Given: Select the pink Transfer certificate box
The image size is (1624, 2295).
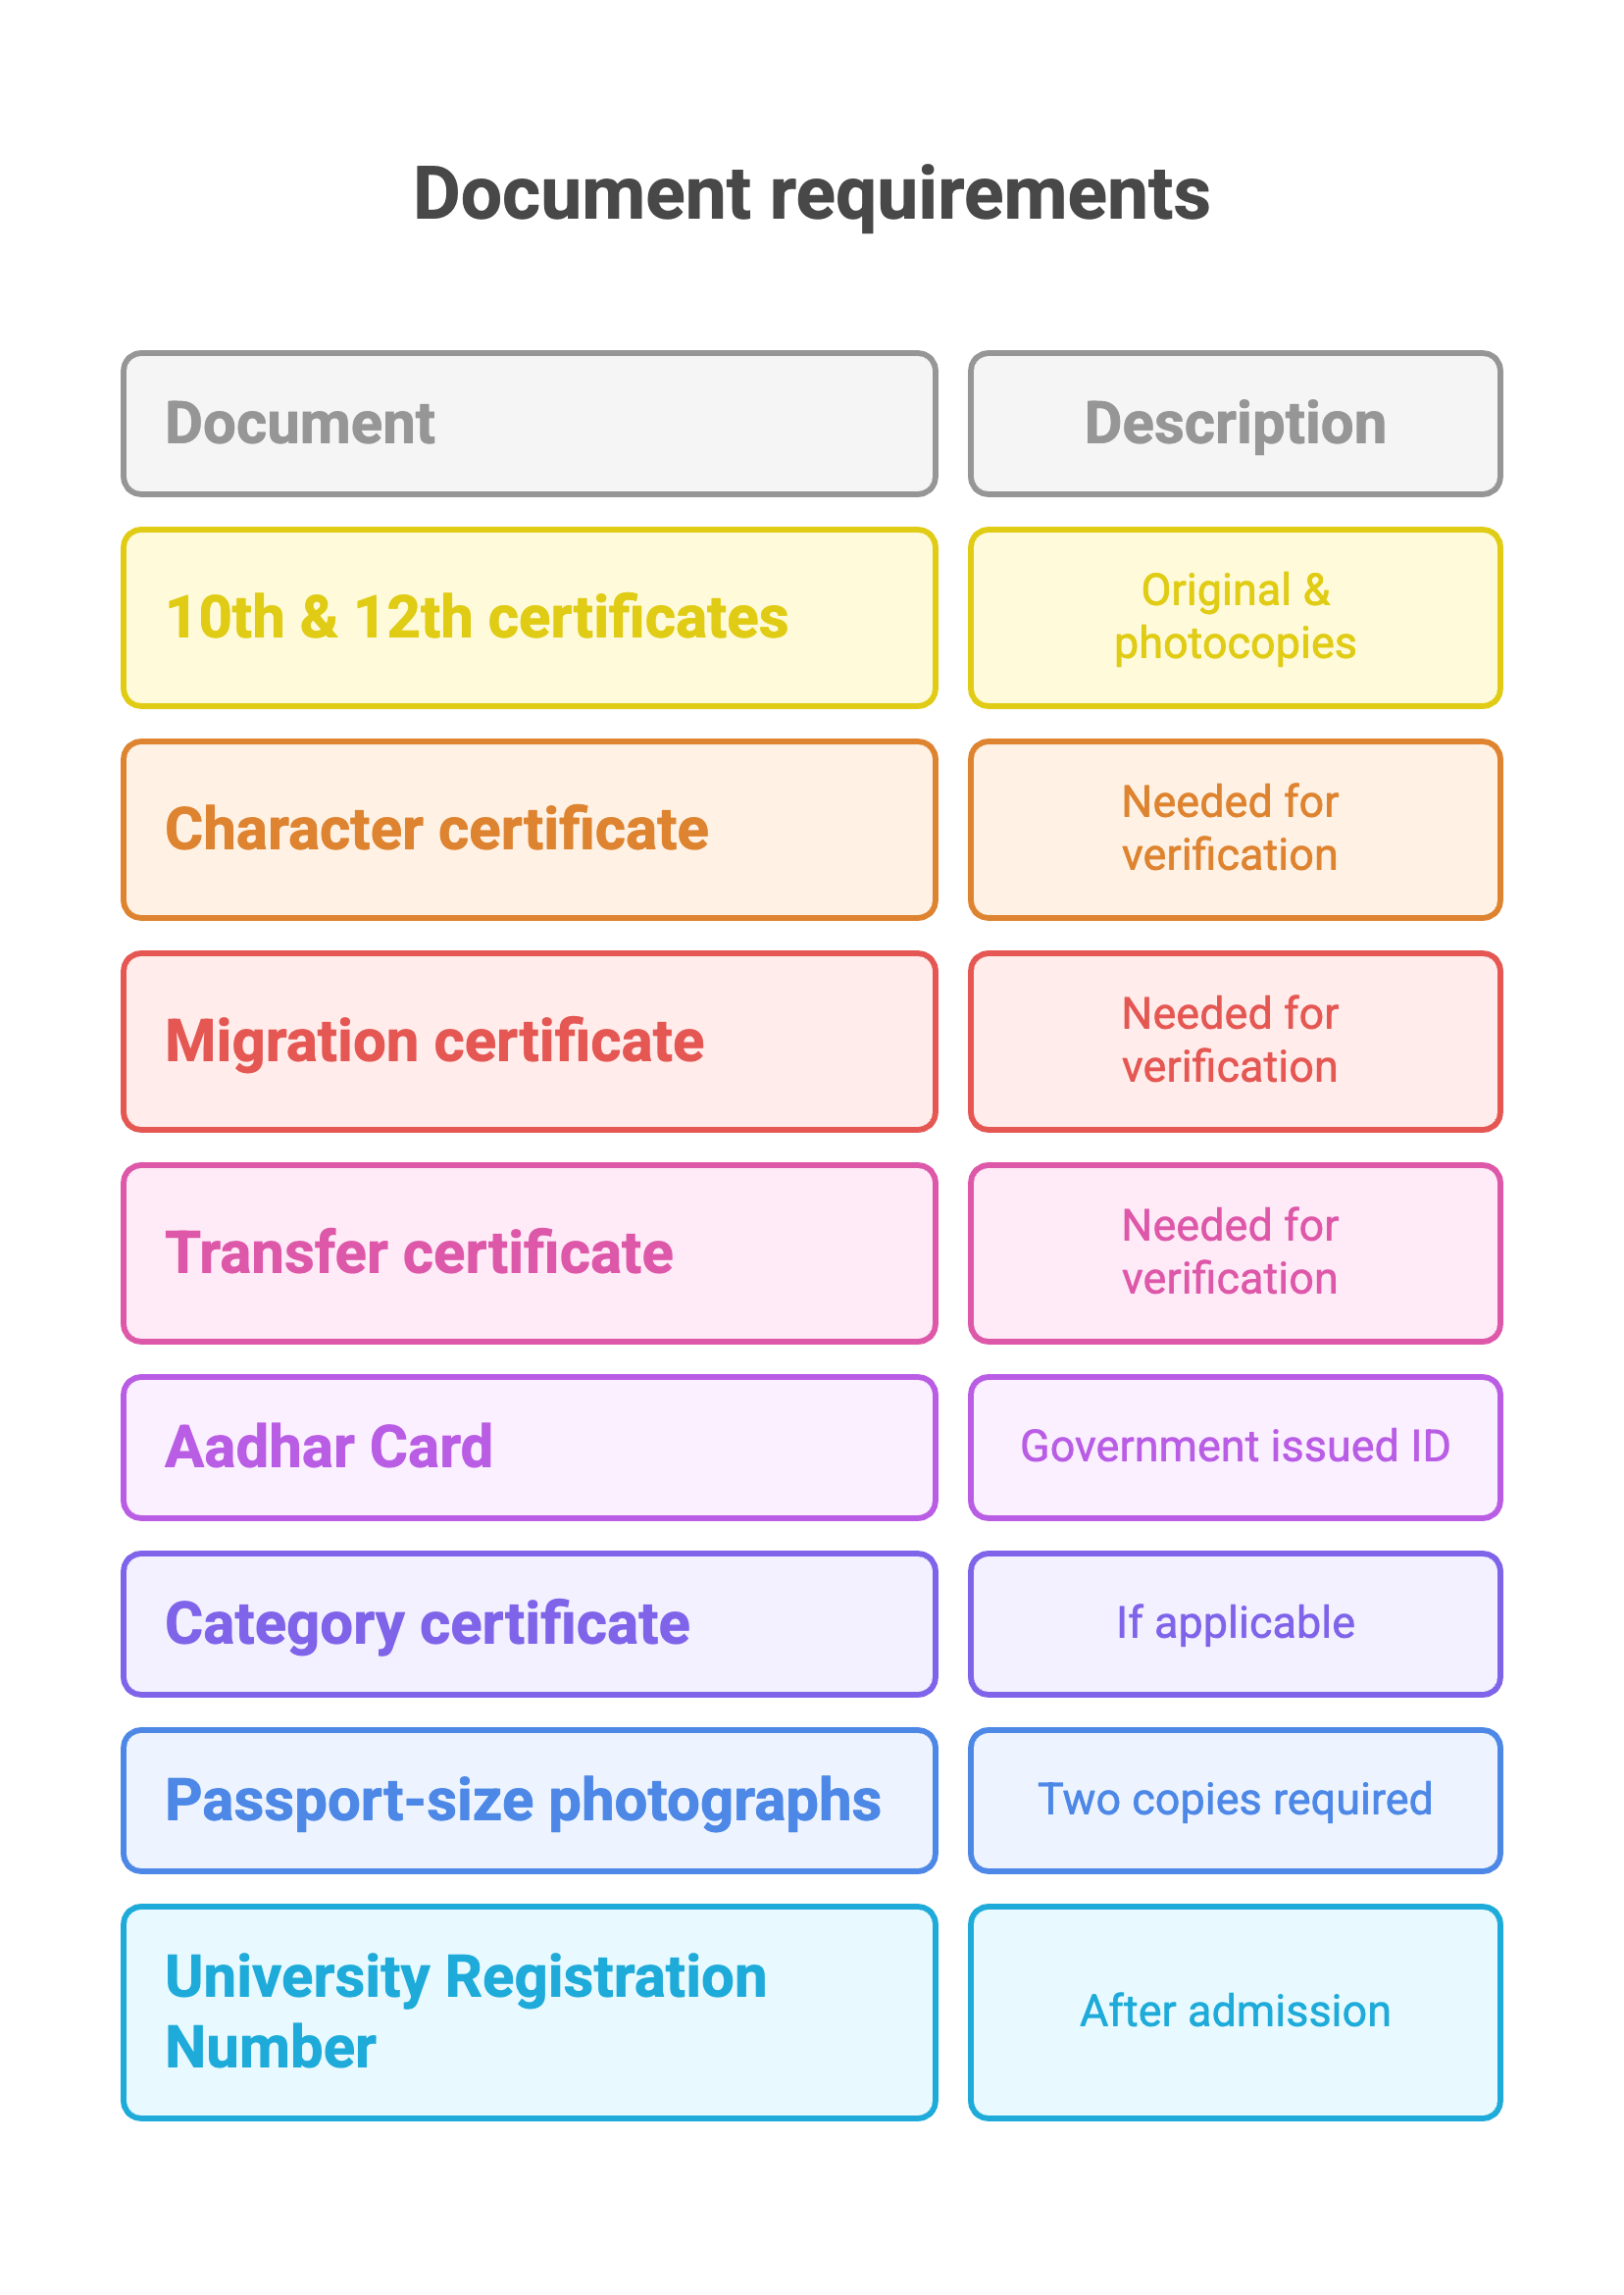Looking at the screenshot, I should tap(529, 1253).
